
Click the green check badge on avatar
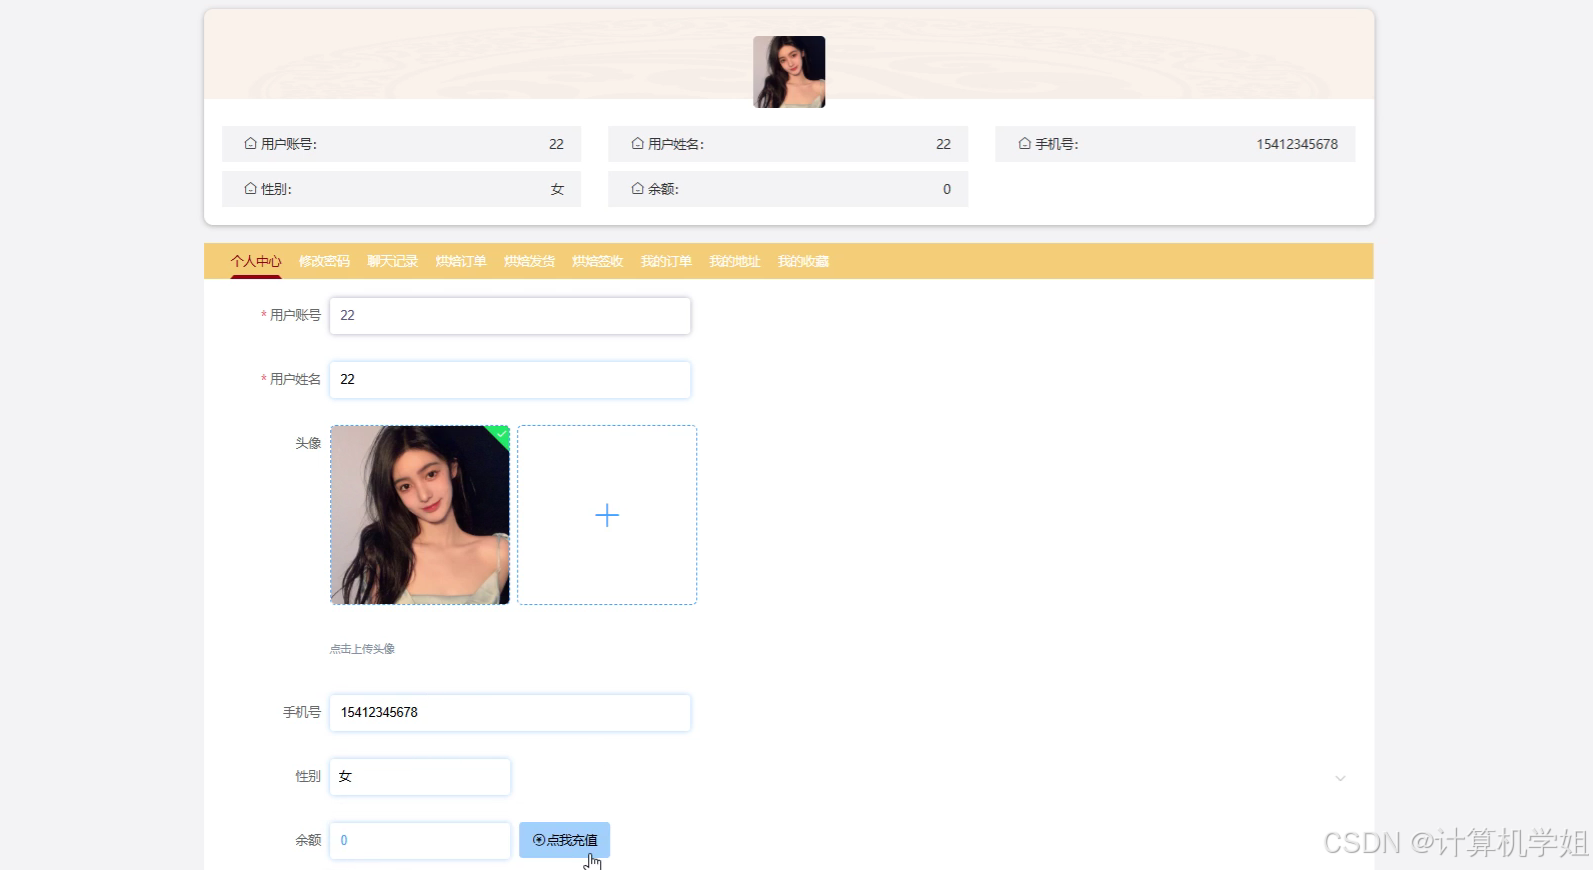pos(500,433)
